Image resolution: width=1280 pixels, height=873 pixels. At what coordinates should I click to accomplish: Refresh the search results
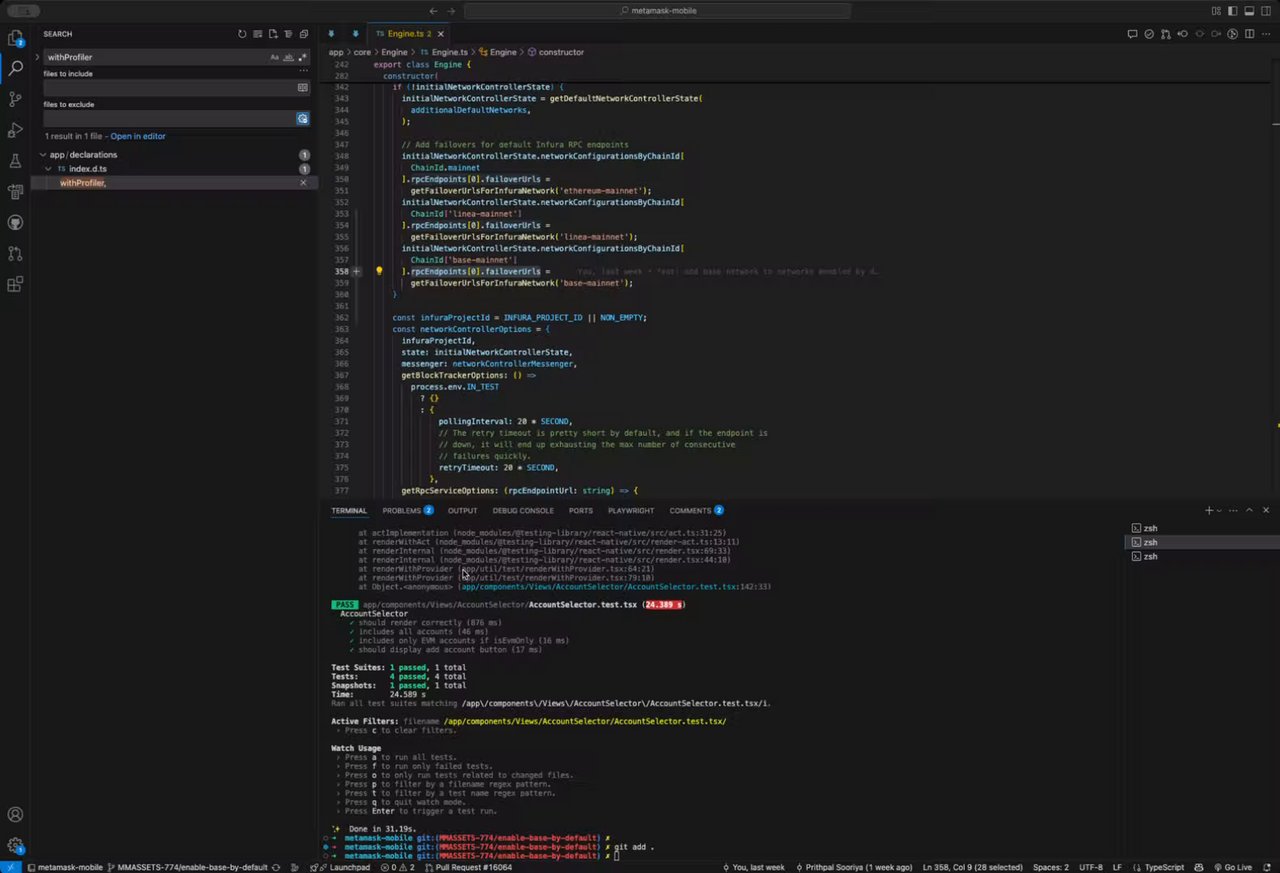pos(242,34)
